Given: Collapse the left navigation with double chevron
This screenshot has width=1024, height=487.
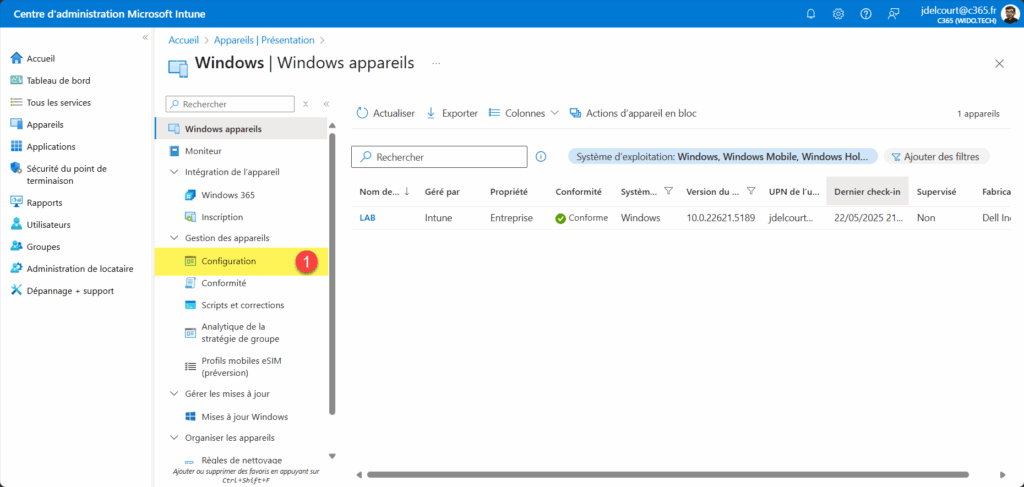Looking at the screenshot, I should pyautogui.click(x=145, y=37).
